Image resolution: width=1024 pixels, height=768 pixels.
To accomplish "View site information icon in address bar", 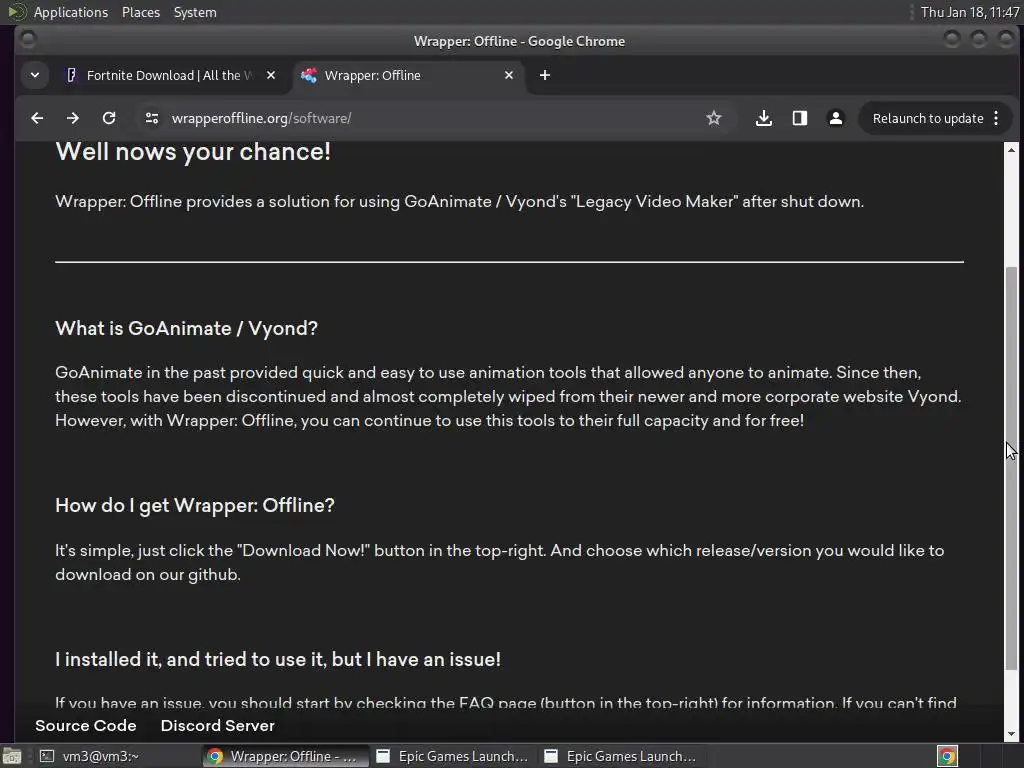I will click(x=152, y=118).
